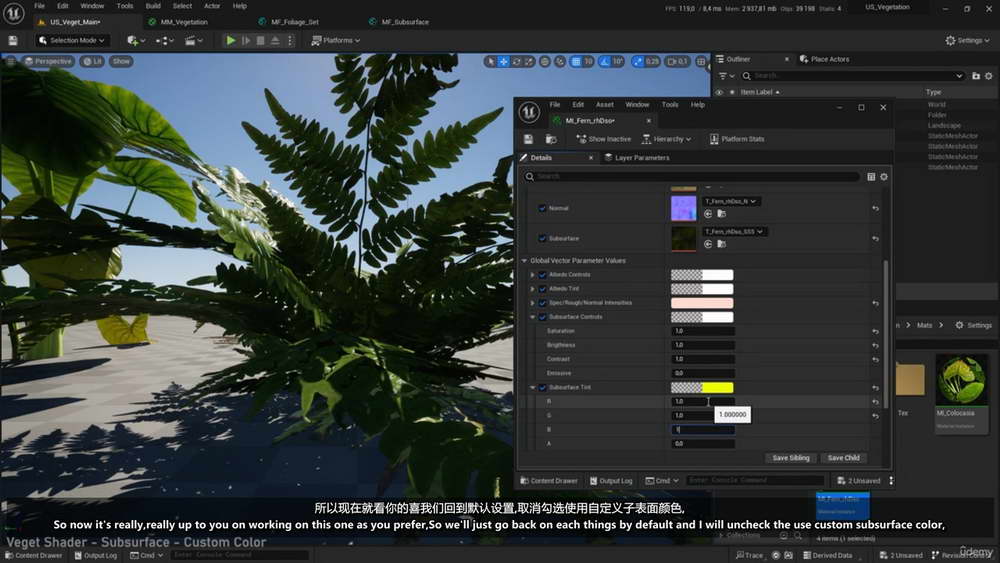Click Browse to asset icon in material editor
The height and width of the screenshot is (563, 1000).
click(551, 139)
